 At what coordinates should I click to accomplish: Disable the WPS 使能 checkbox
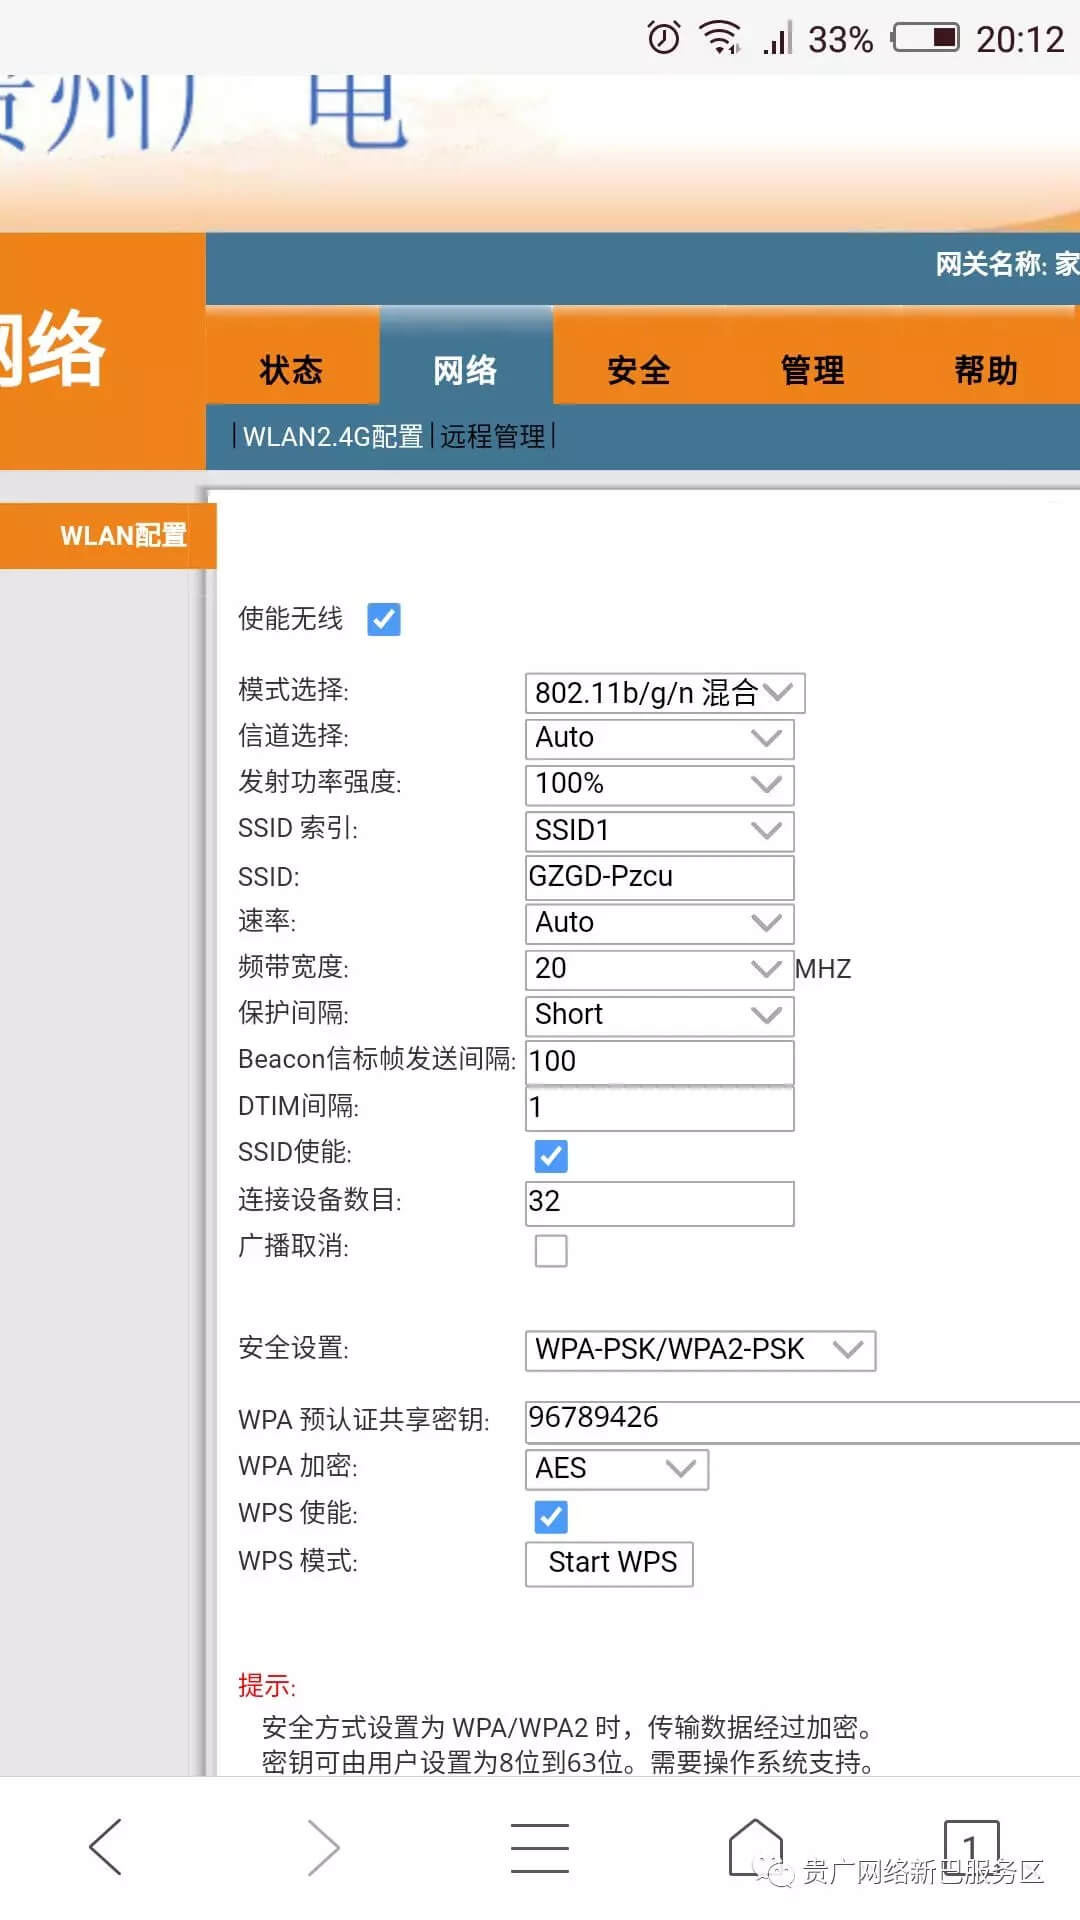point(551,1516)
